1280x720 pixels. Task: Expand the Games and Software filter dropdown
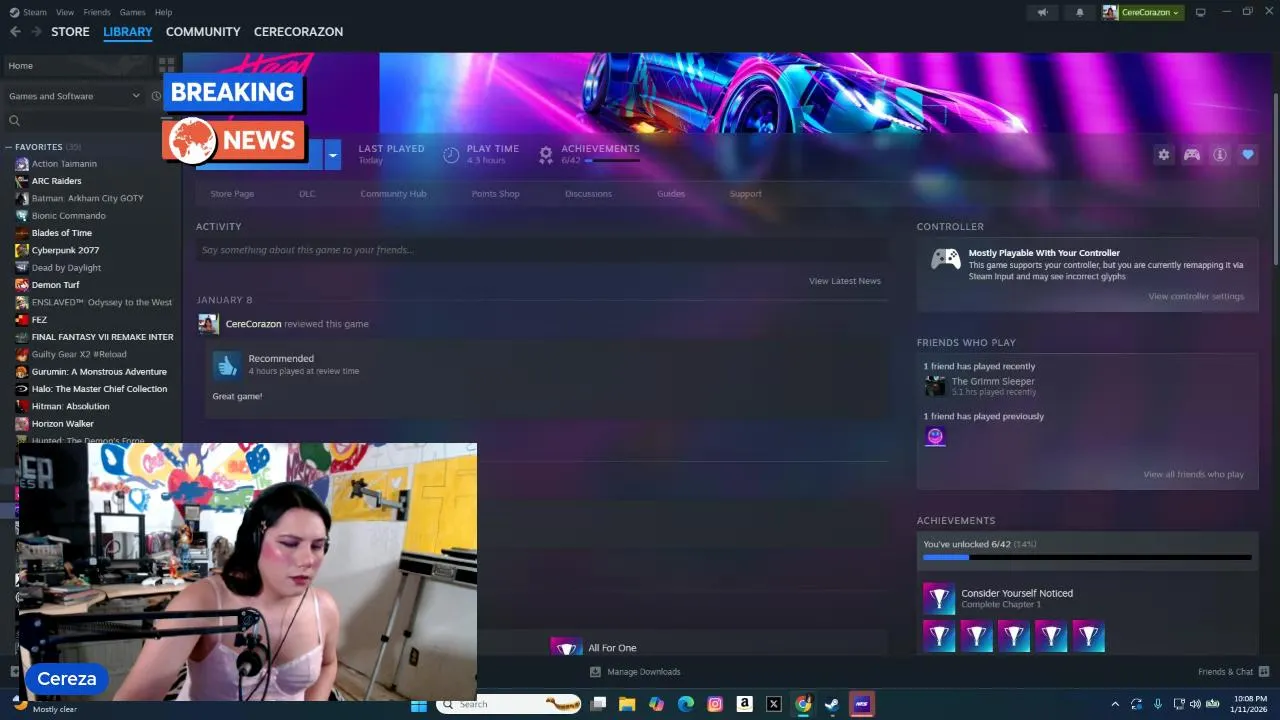pos(136,96)
